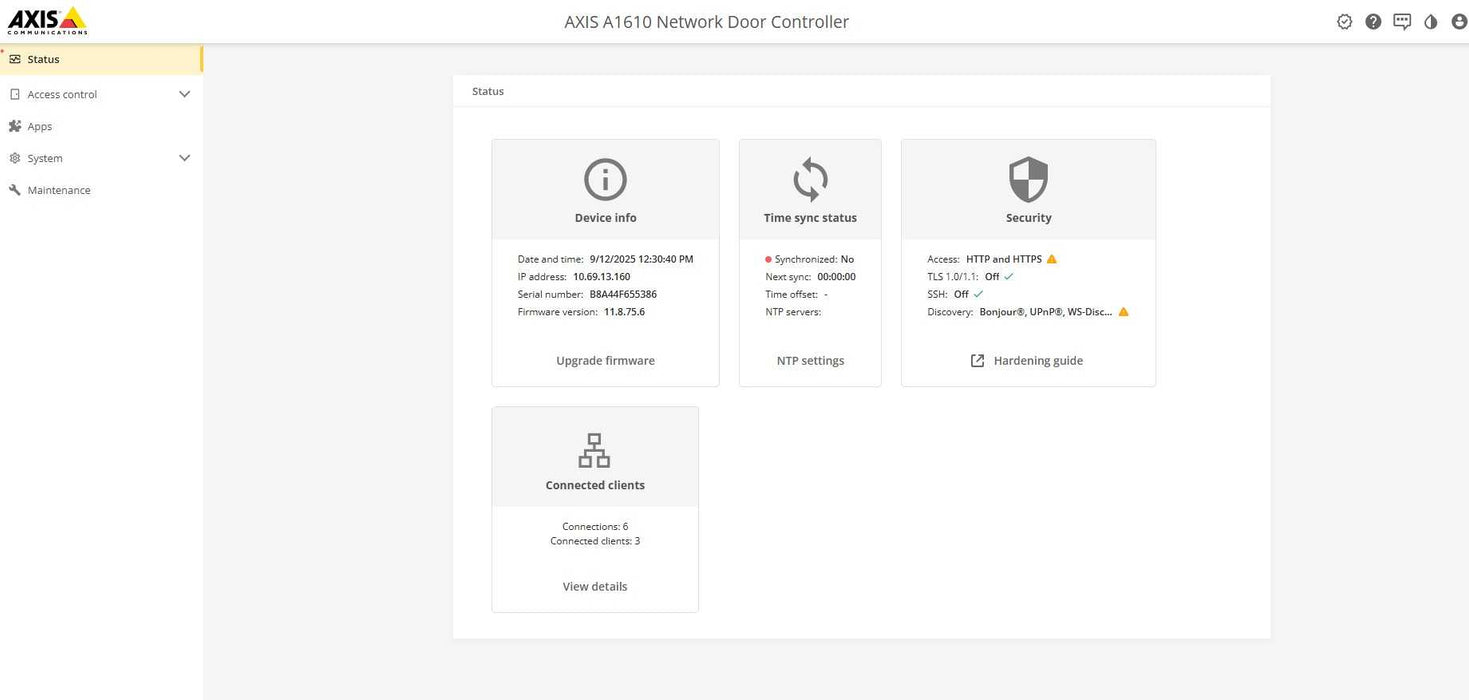Click the Connected clients network icon
1469x700 pixels.
point(595,450)
